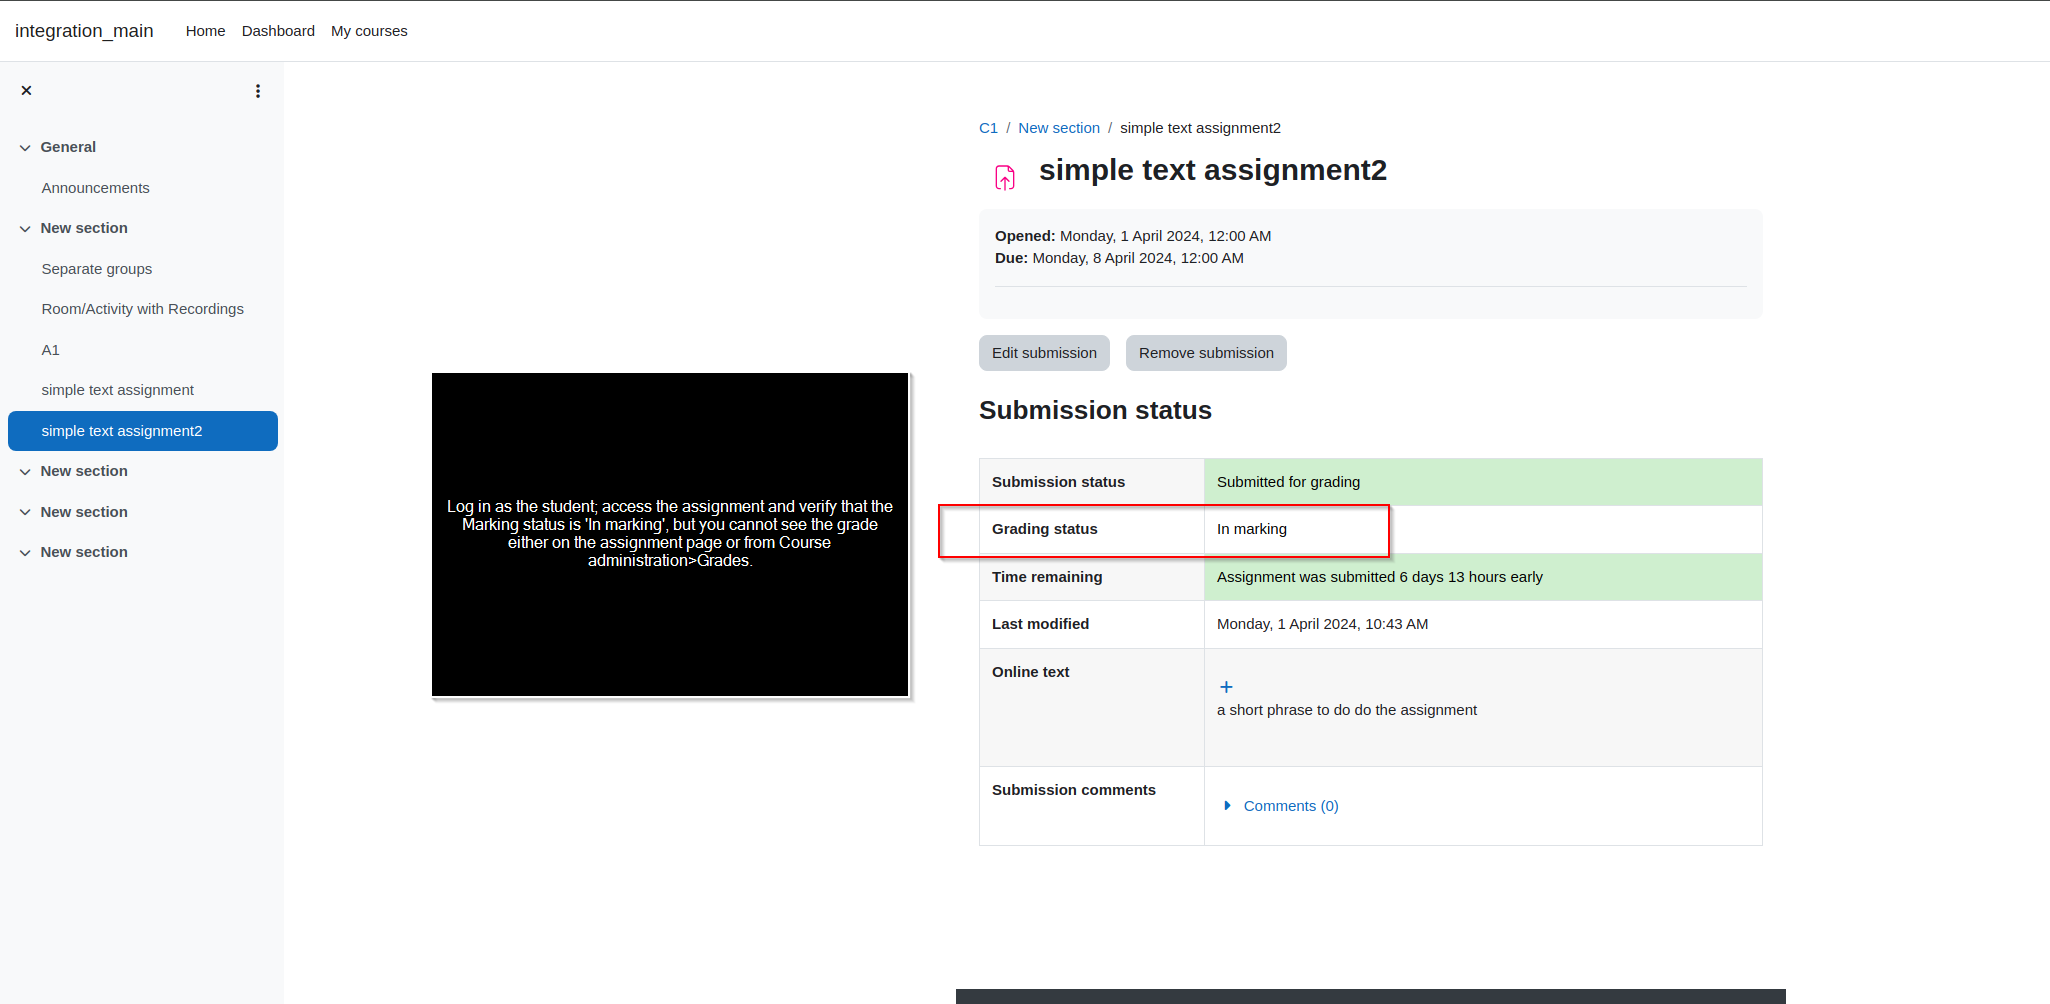The width and height of the screenshot is (2050, 1004).
Task: Click the 'Submitted for grading' status cell
Action: point(1483,482)
